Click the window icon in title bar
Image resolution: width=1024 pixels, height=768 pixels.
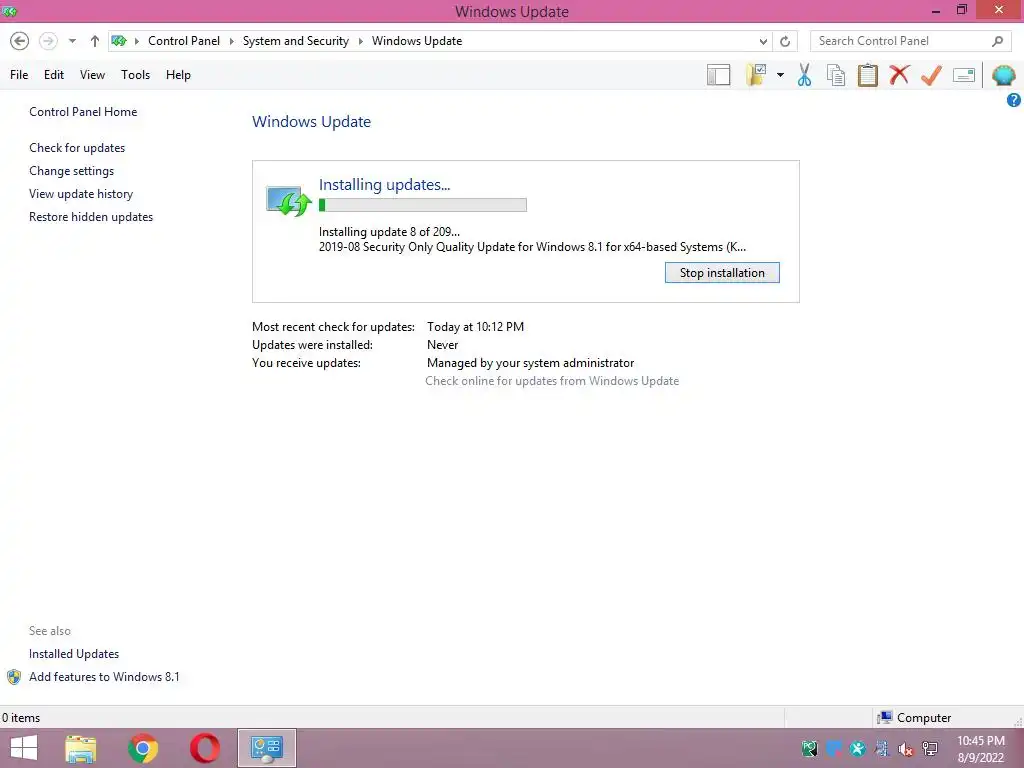pos(9,11)
